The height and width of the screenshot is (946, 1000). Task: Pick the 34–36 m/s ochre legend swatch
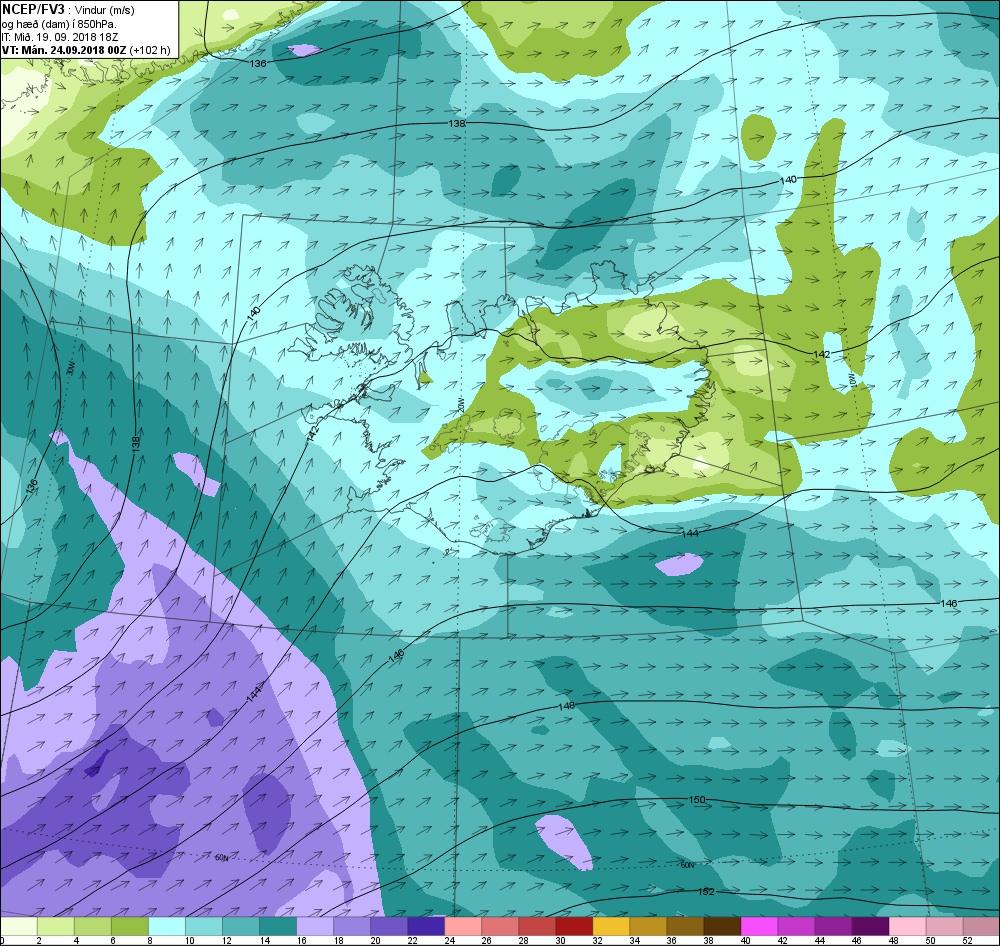click(x=648, y=926)
